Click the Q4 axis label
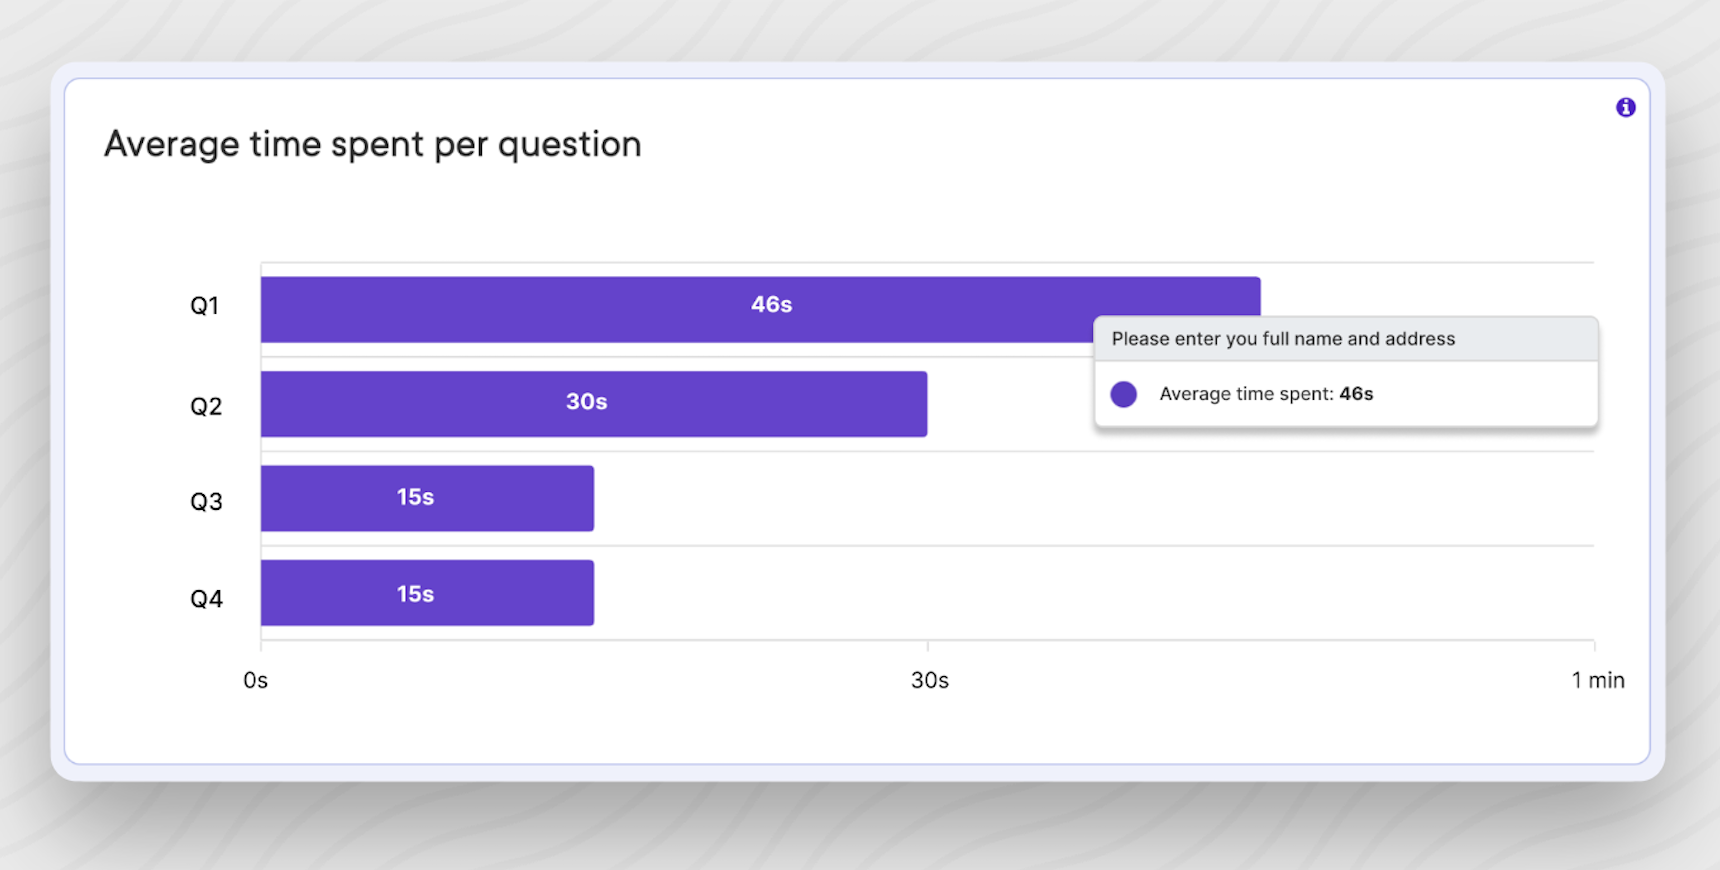 coord(206,599)
